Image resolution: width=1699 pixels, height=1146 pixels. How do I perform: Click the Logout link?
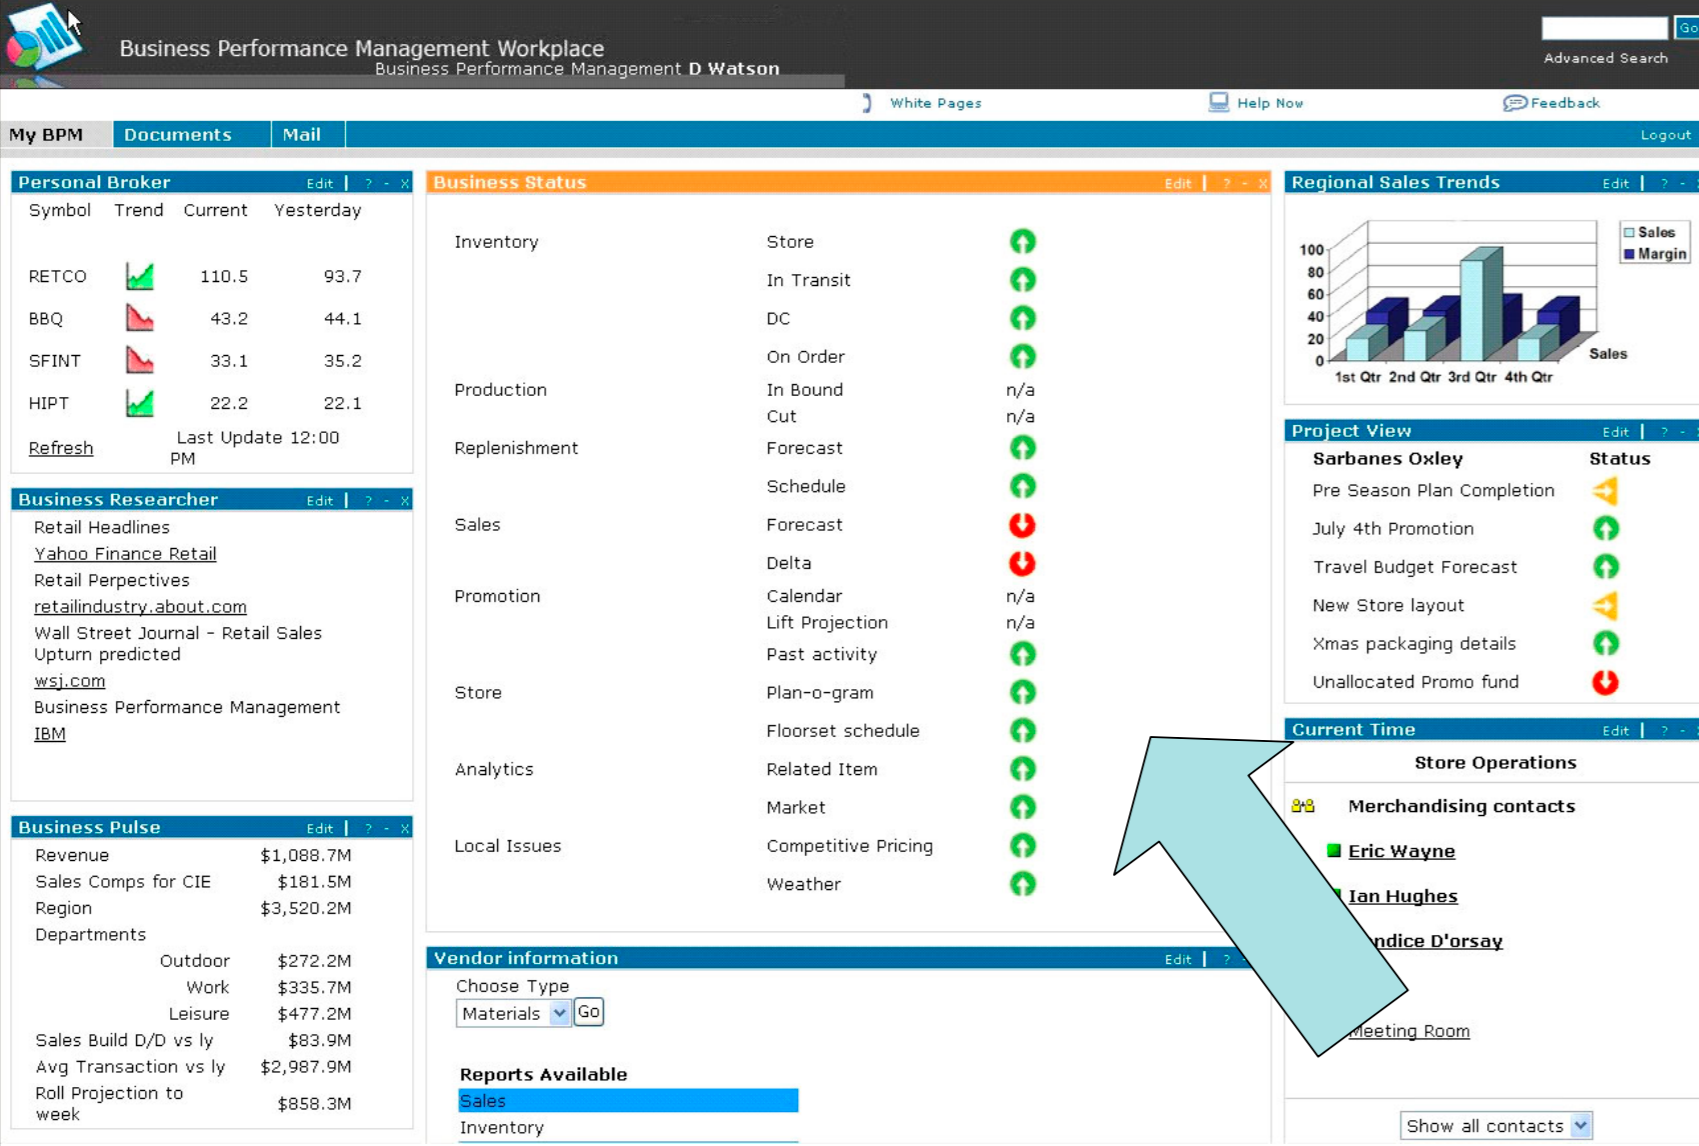pos(1665,135)
